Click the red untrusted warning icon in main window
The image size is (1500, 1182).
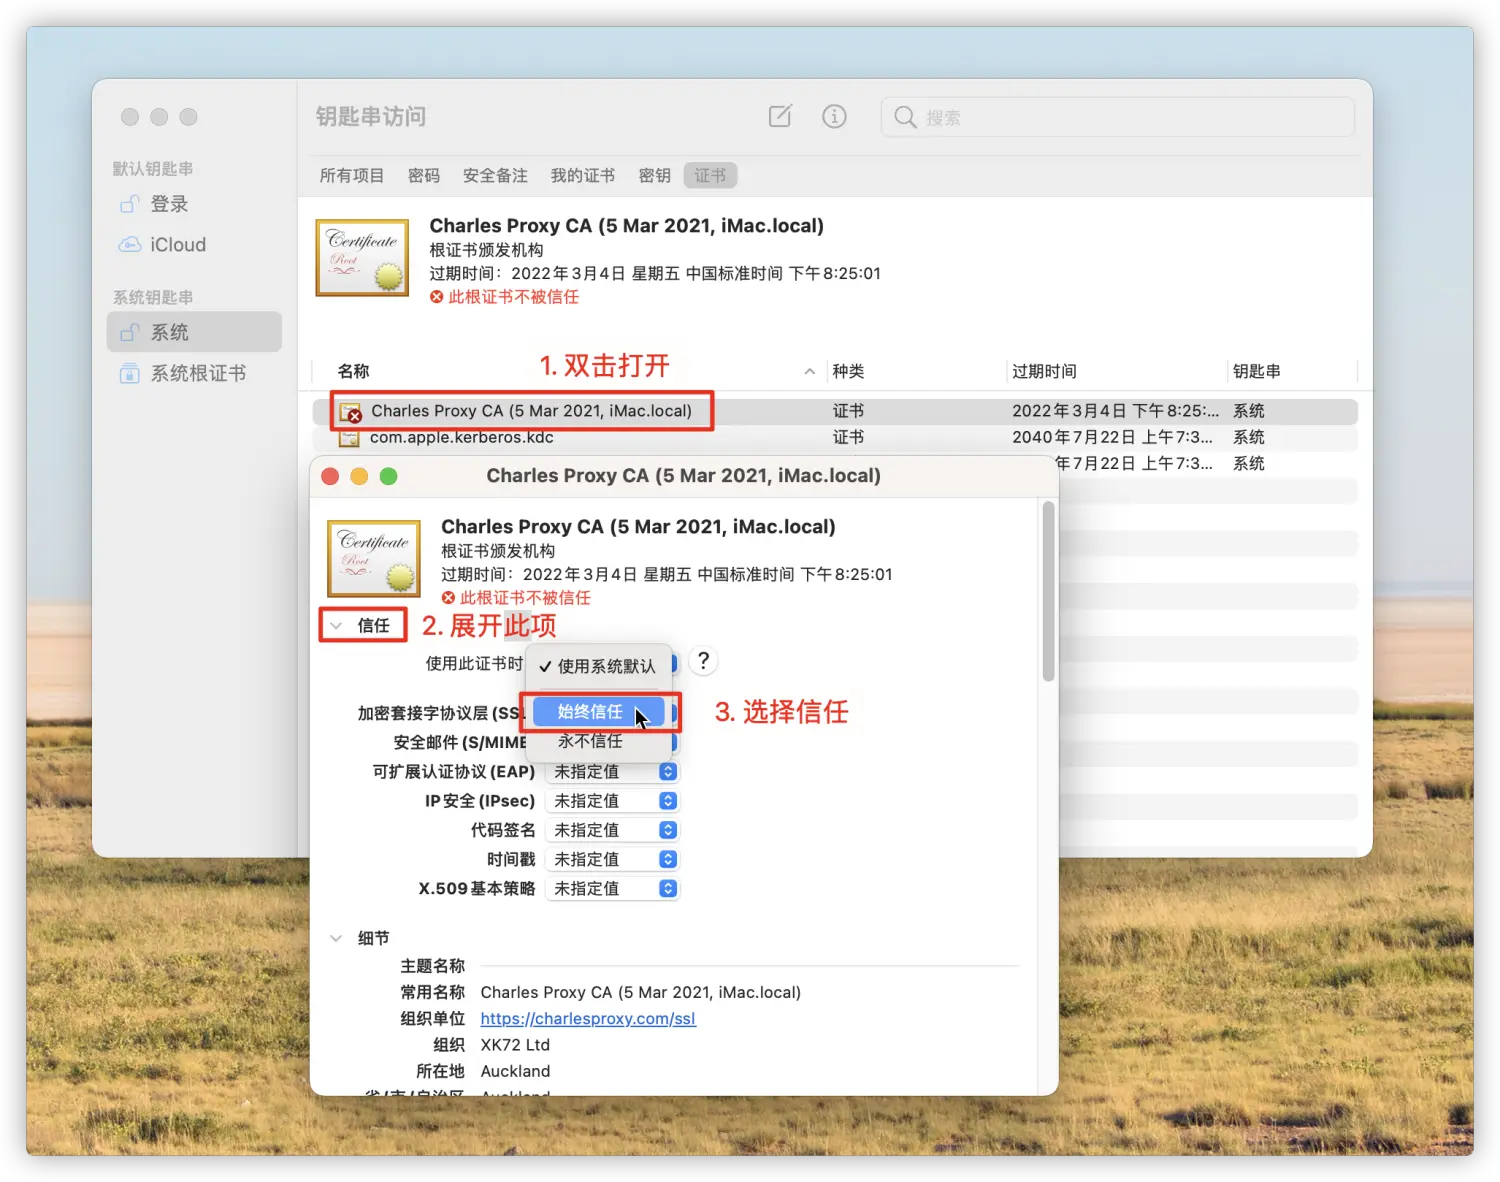[437, 297]
